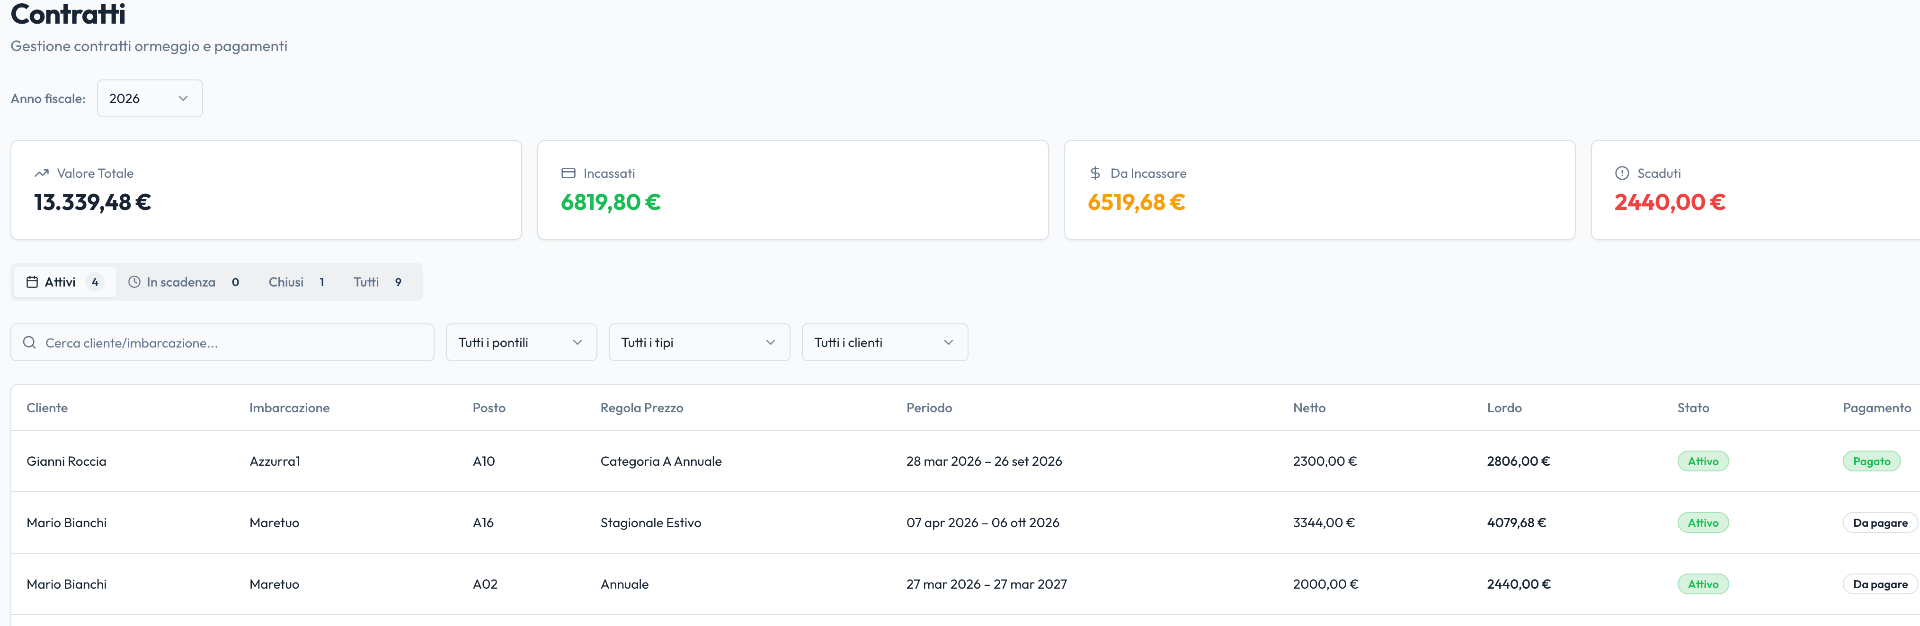Click the Pagamento column header
1920x626 pixels.
pos(1877,408)
